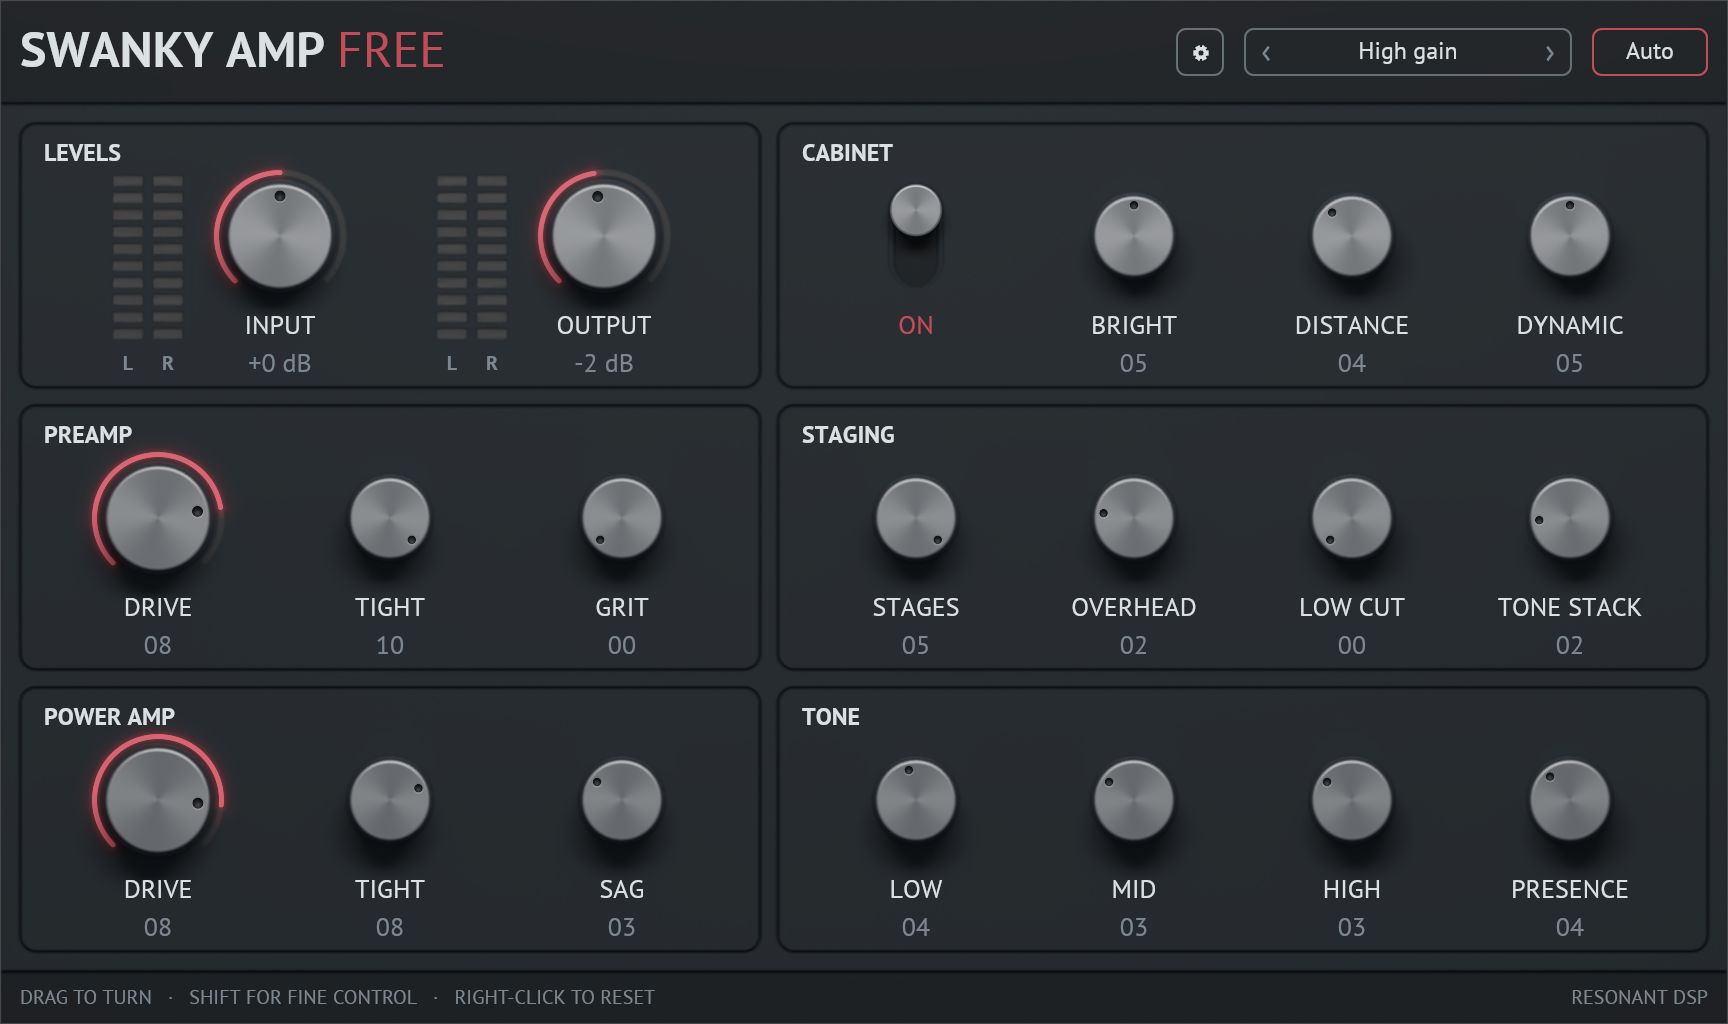The height and width of the screenshot is (1024, 1728).
Task: Click the Preamp TIGHT knob
Action: pos(390,518)
